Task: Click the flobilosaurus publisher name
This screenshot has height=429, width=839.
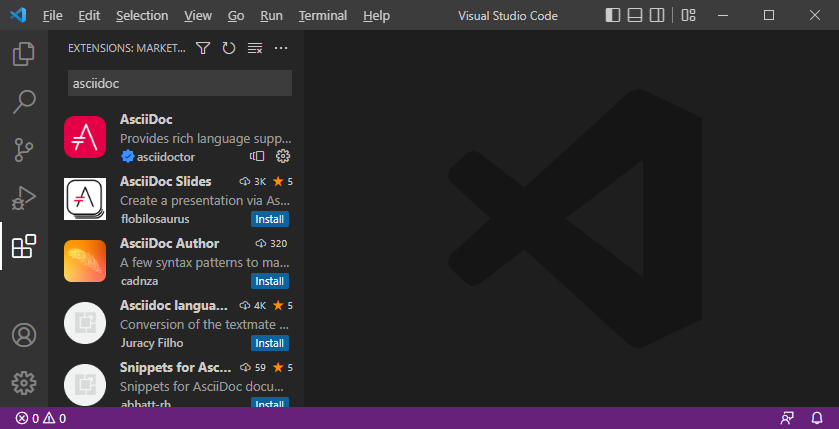Action: pyautogui.click(x=155, y=219)
